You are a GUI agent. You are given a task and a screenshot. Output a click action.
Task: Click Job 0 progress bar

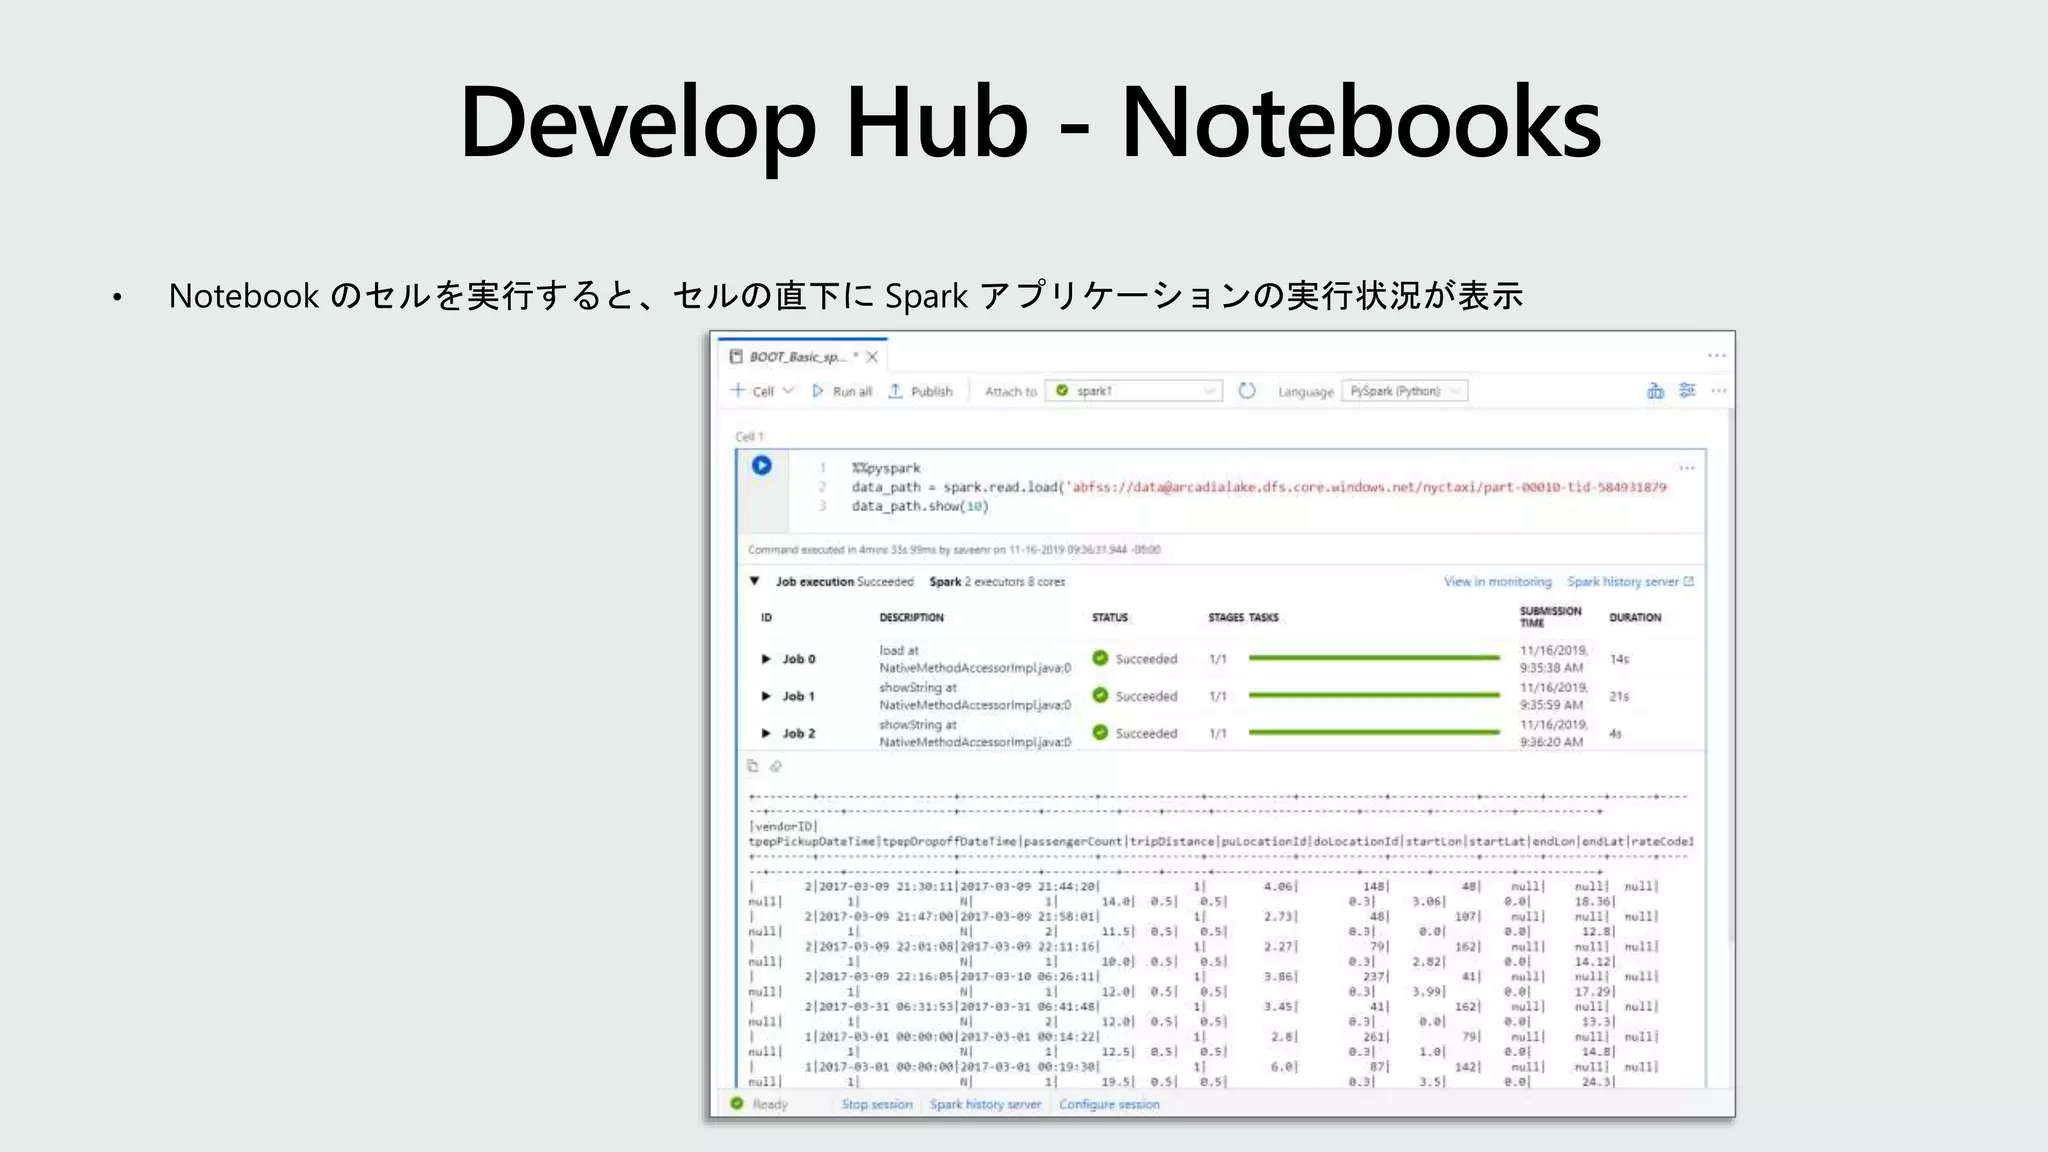(x=1374, y=658)
